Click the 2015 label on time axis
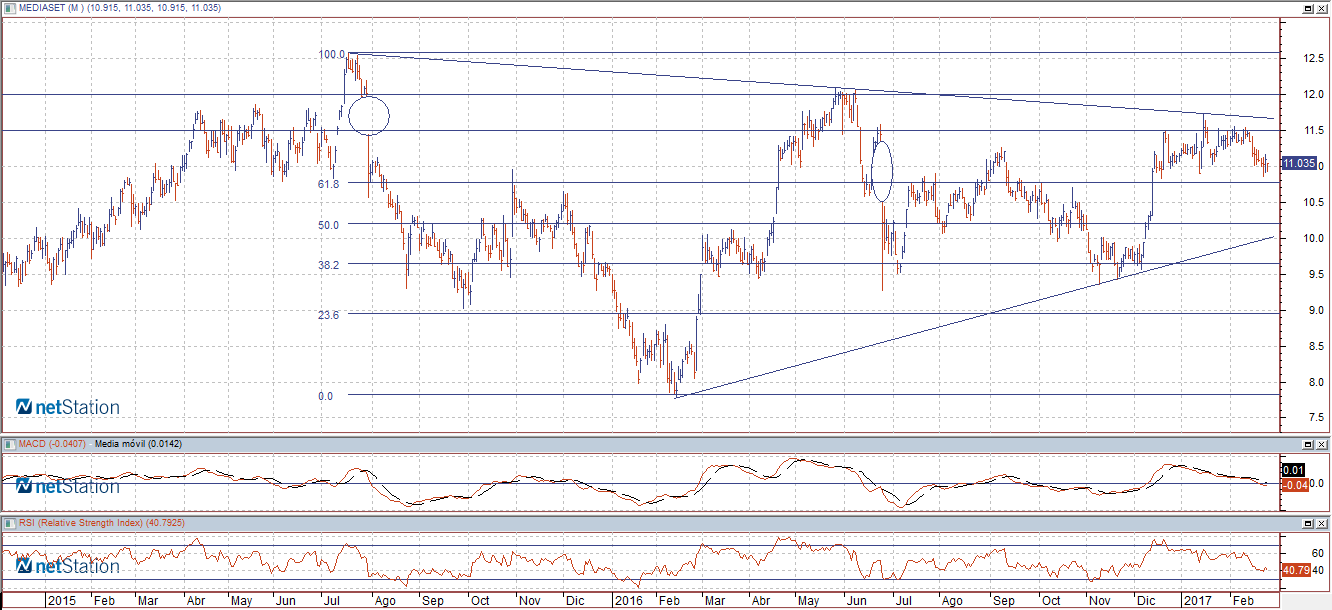The height and width of the screenshot is (610, 1332). pos(62,601)
